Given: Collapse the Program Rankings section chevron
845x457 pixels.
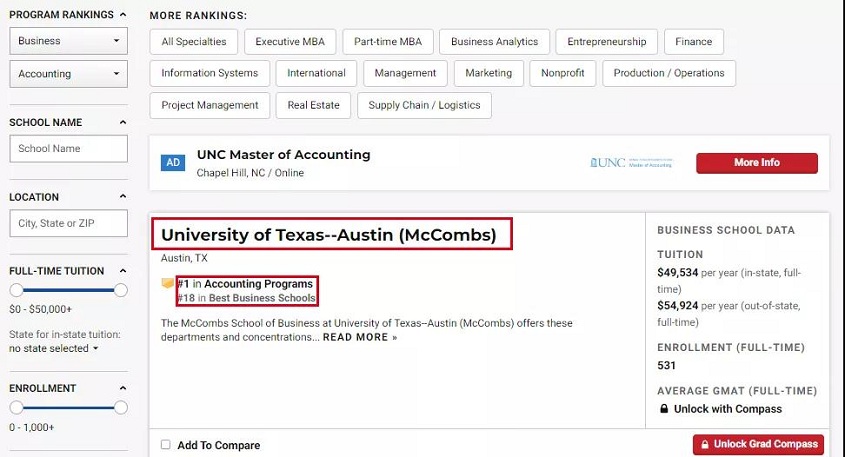Looking at the screenshot, I should click(123, 15).
